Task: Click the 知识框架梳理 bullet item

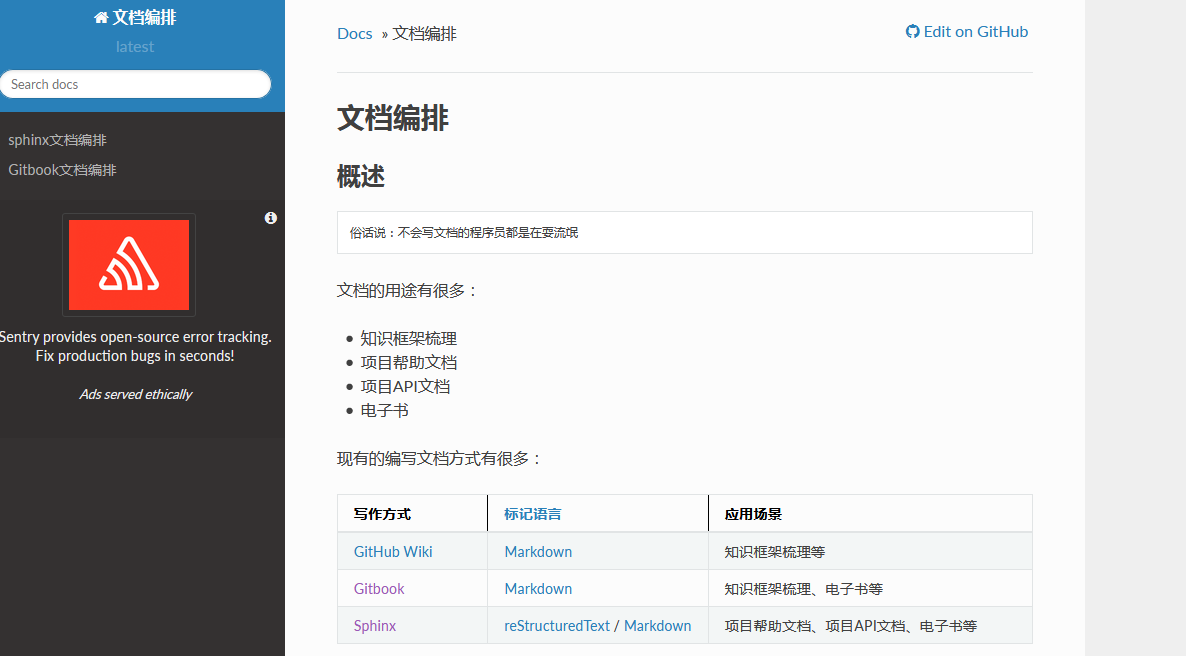Action: 408,339
